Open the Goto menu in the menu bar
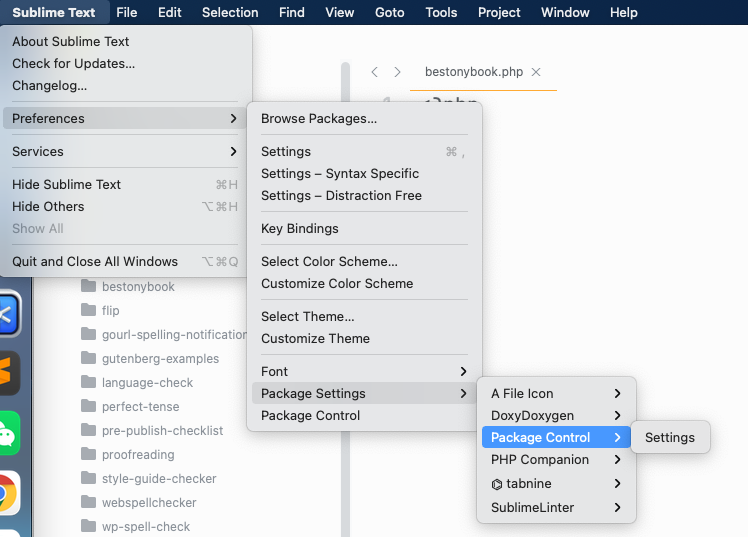748x537 pixels. click(x=389, y=13)
